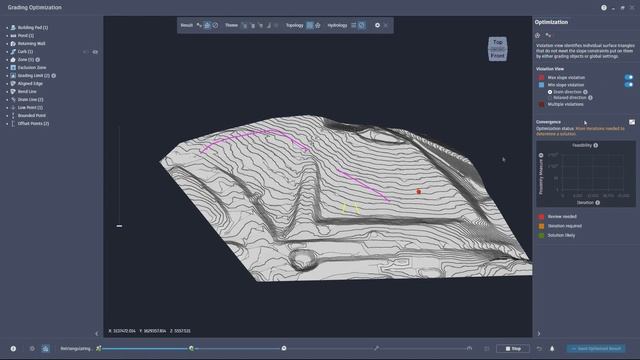The width and height of the screenshot is (640, 360).
Task: Click the Pond object icon
Action: coord(13,36)
